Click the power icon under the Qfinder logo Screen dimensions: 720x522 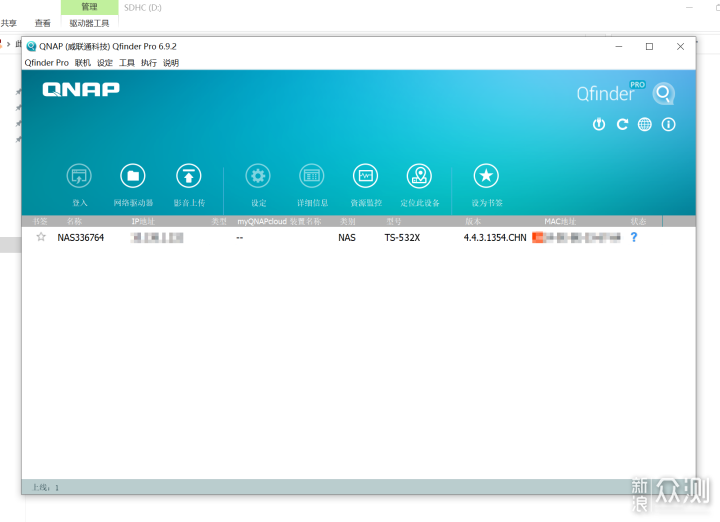[x=599, y=124]
